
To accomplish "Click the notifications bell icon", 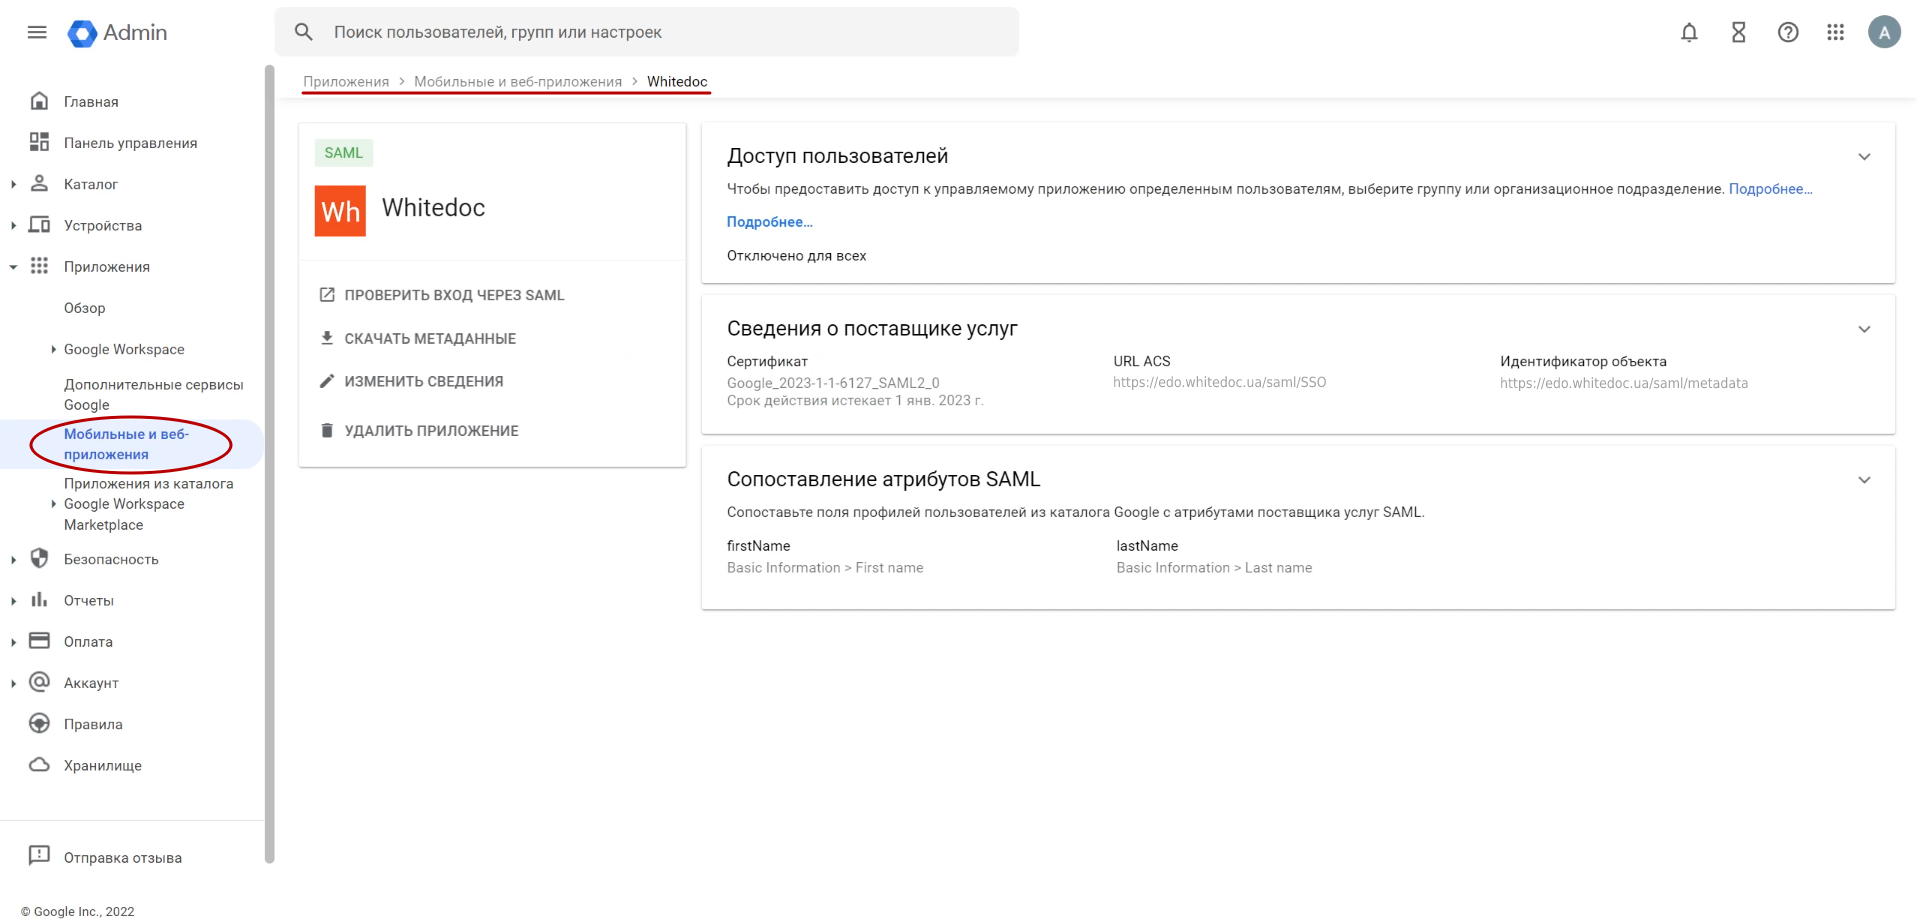I will pyautogui.click(x=1689, y=32).
